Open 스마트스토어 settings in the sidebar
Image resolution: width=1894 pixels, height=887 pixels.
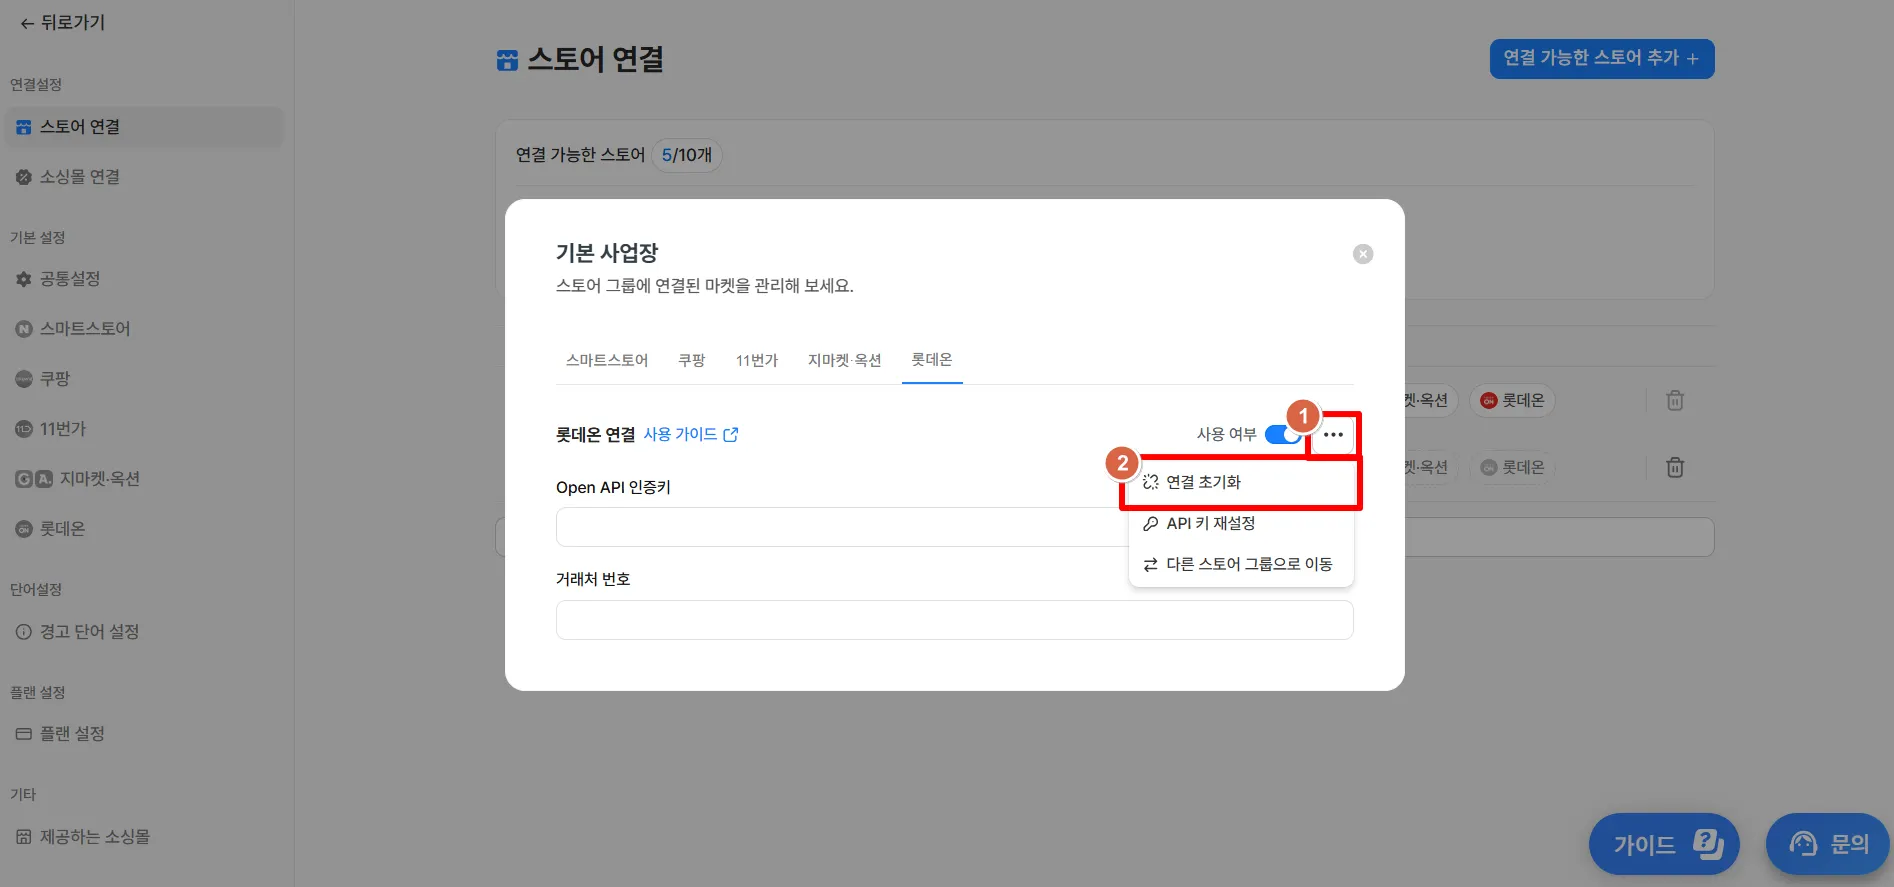click(x=144, y=329)
